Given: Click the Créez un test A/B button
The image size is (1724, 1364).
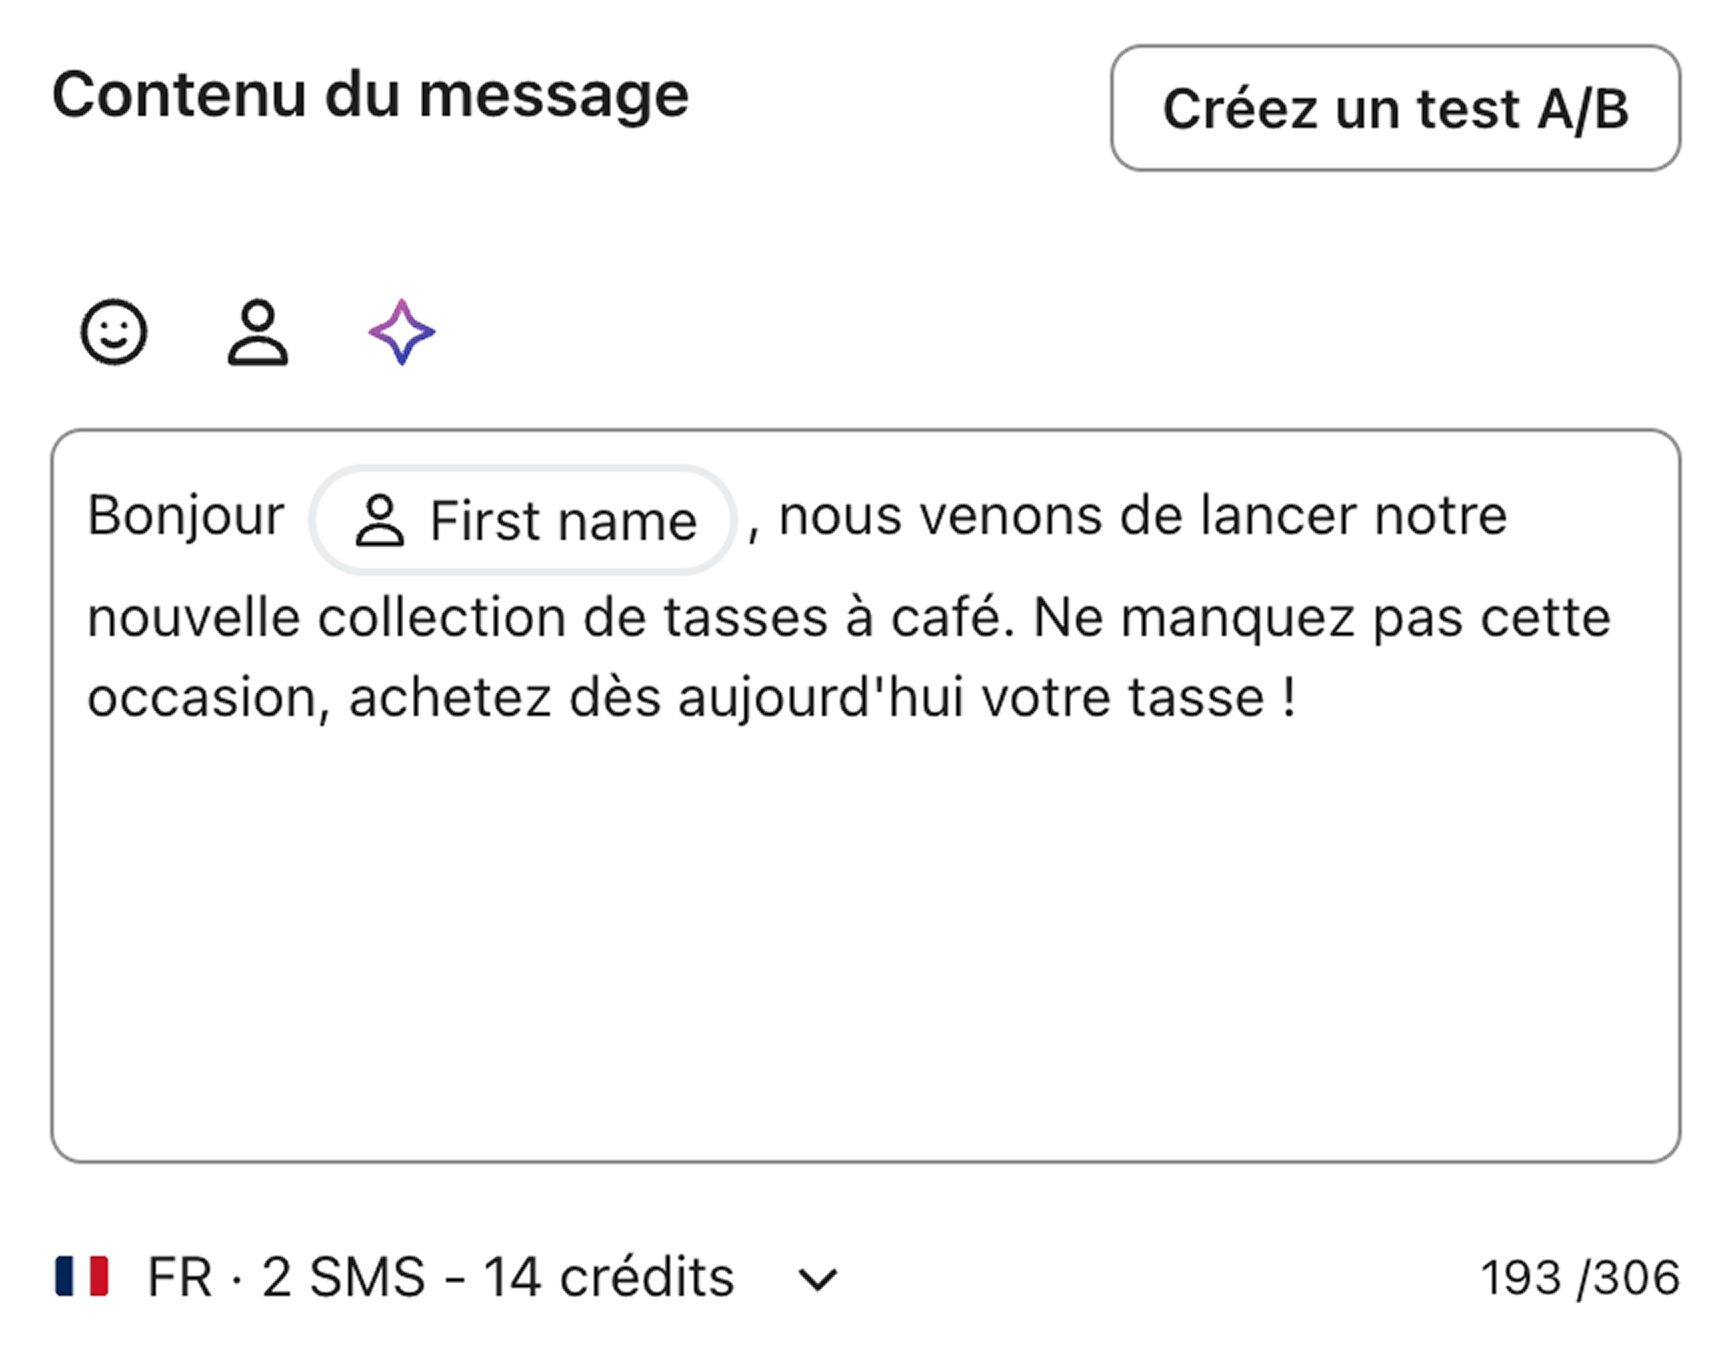Looking at the screenshot, I should pos(1395,108).
